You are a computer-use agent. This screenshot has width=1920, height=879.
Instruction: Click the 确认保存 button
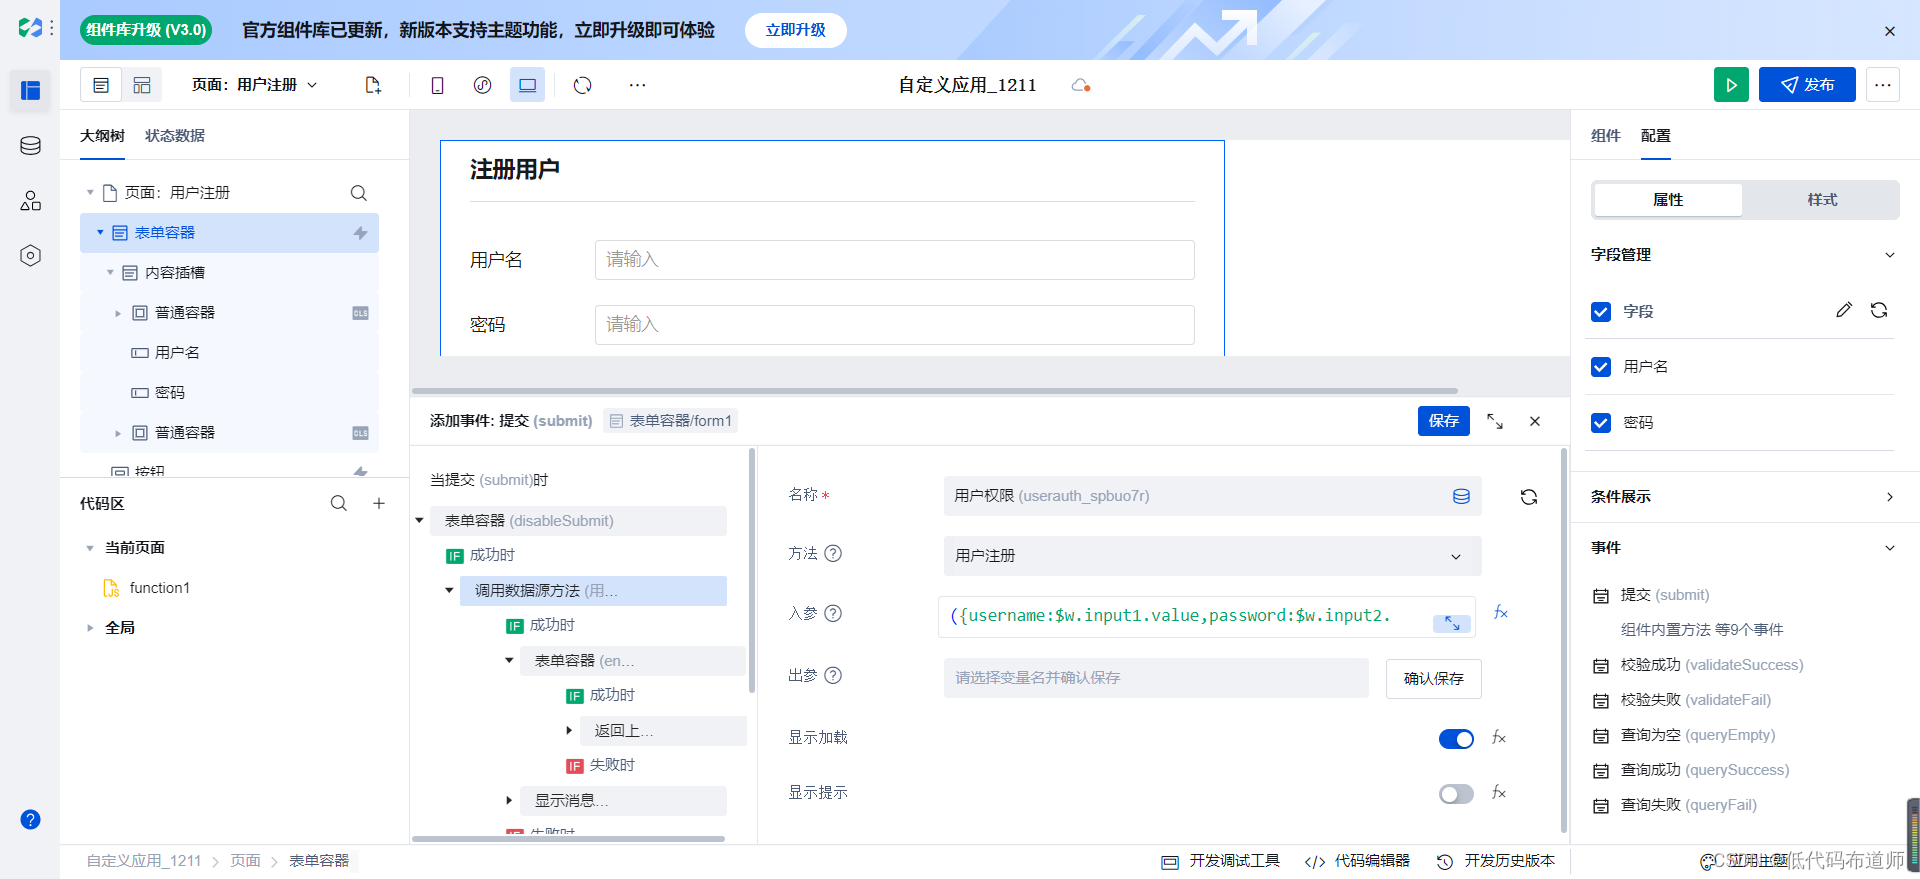coord(1433,679)
